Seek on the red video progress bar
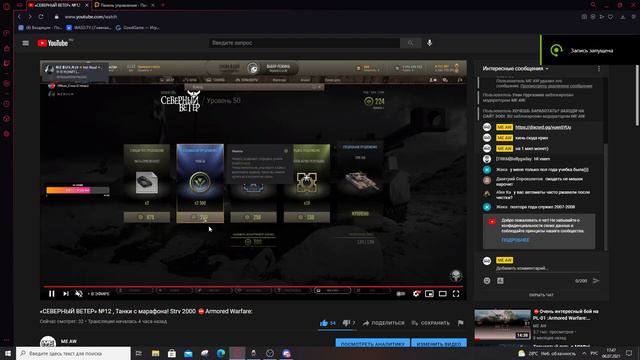The image size is (640, 360). pos(253,287)
